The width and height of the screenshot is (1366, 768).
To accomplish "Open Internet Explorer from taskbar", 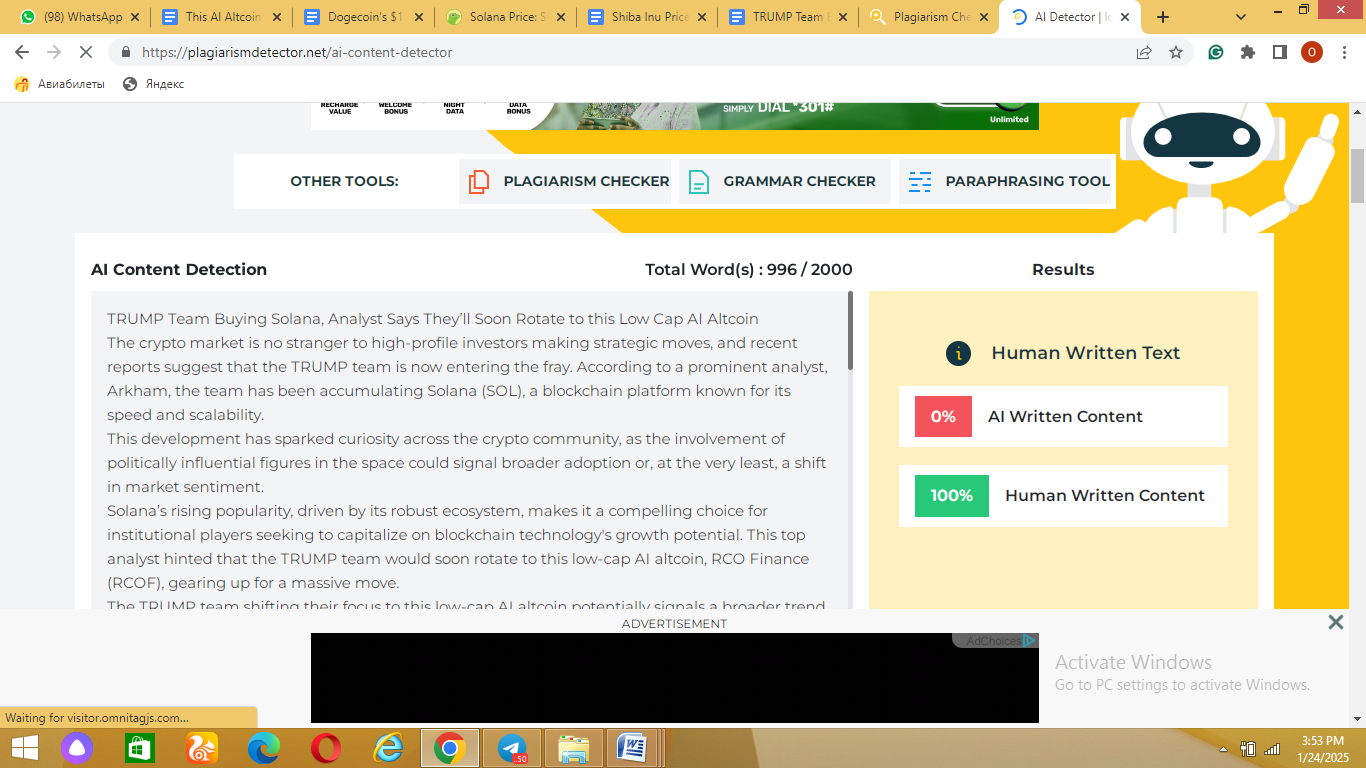I will 388,748.
